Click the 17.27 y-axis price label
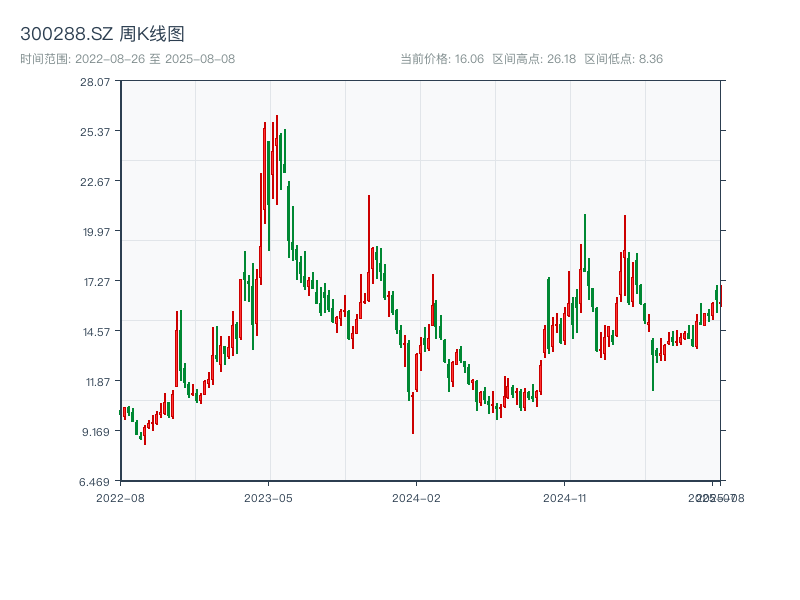Viewport: 800px width, 600px height. point(95,282)
